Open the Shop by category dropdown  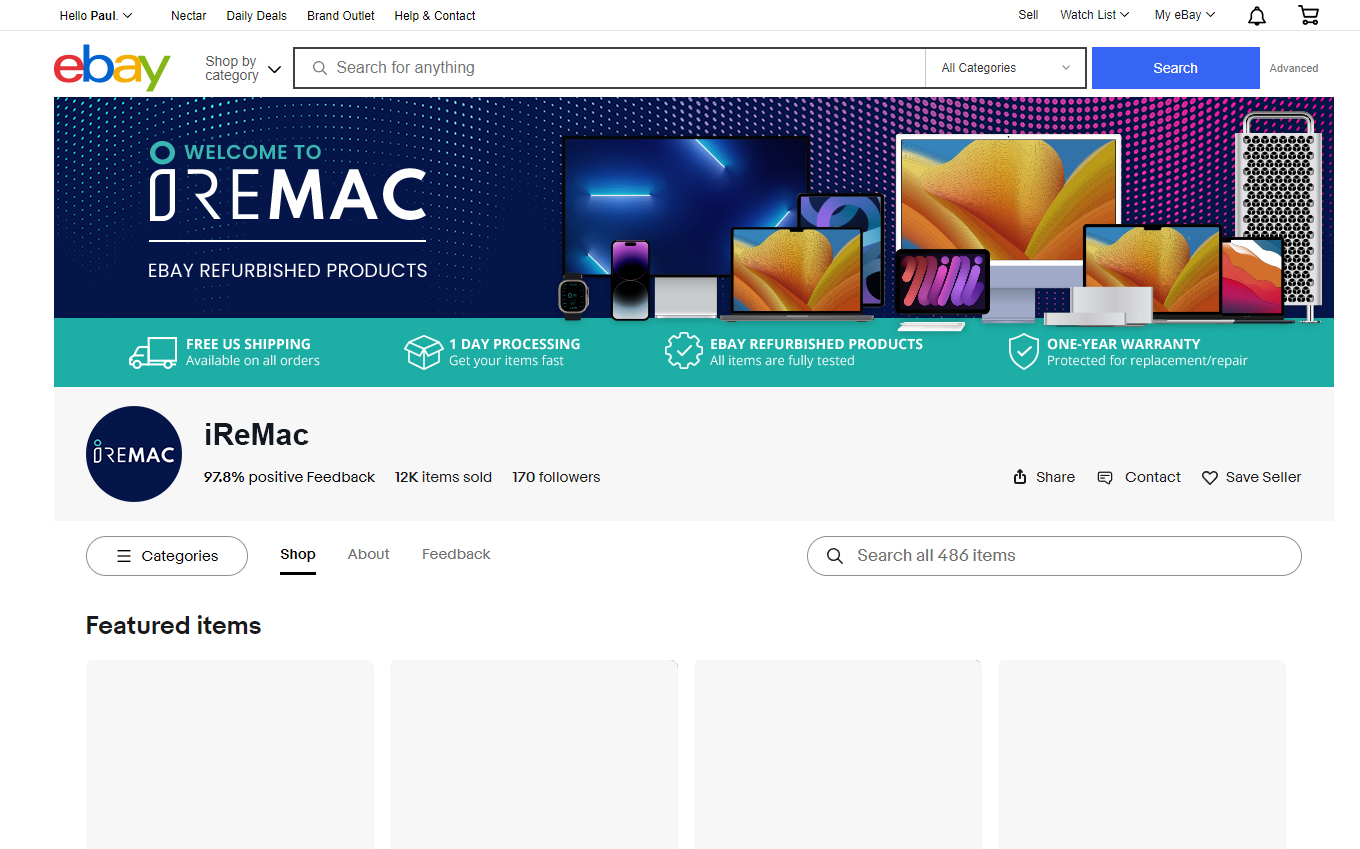click(243, 68)
